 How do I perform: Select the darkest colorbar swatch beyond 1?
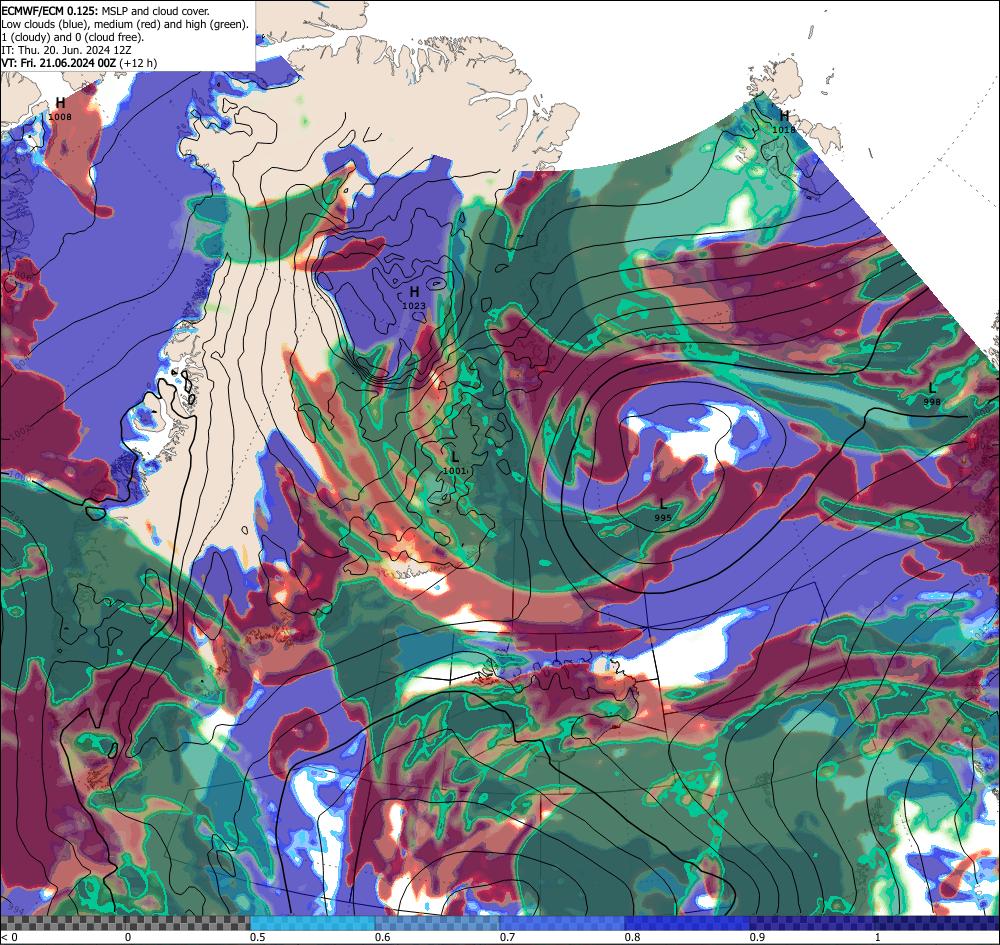938,923
